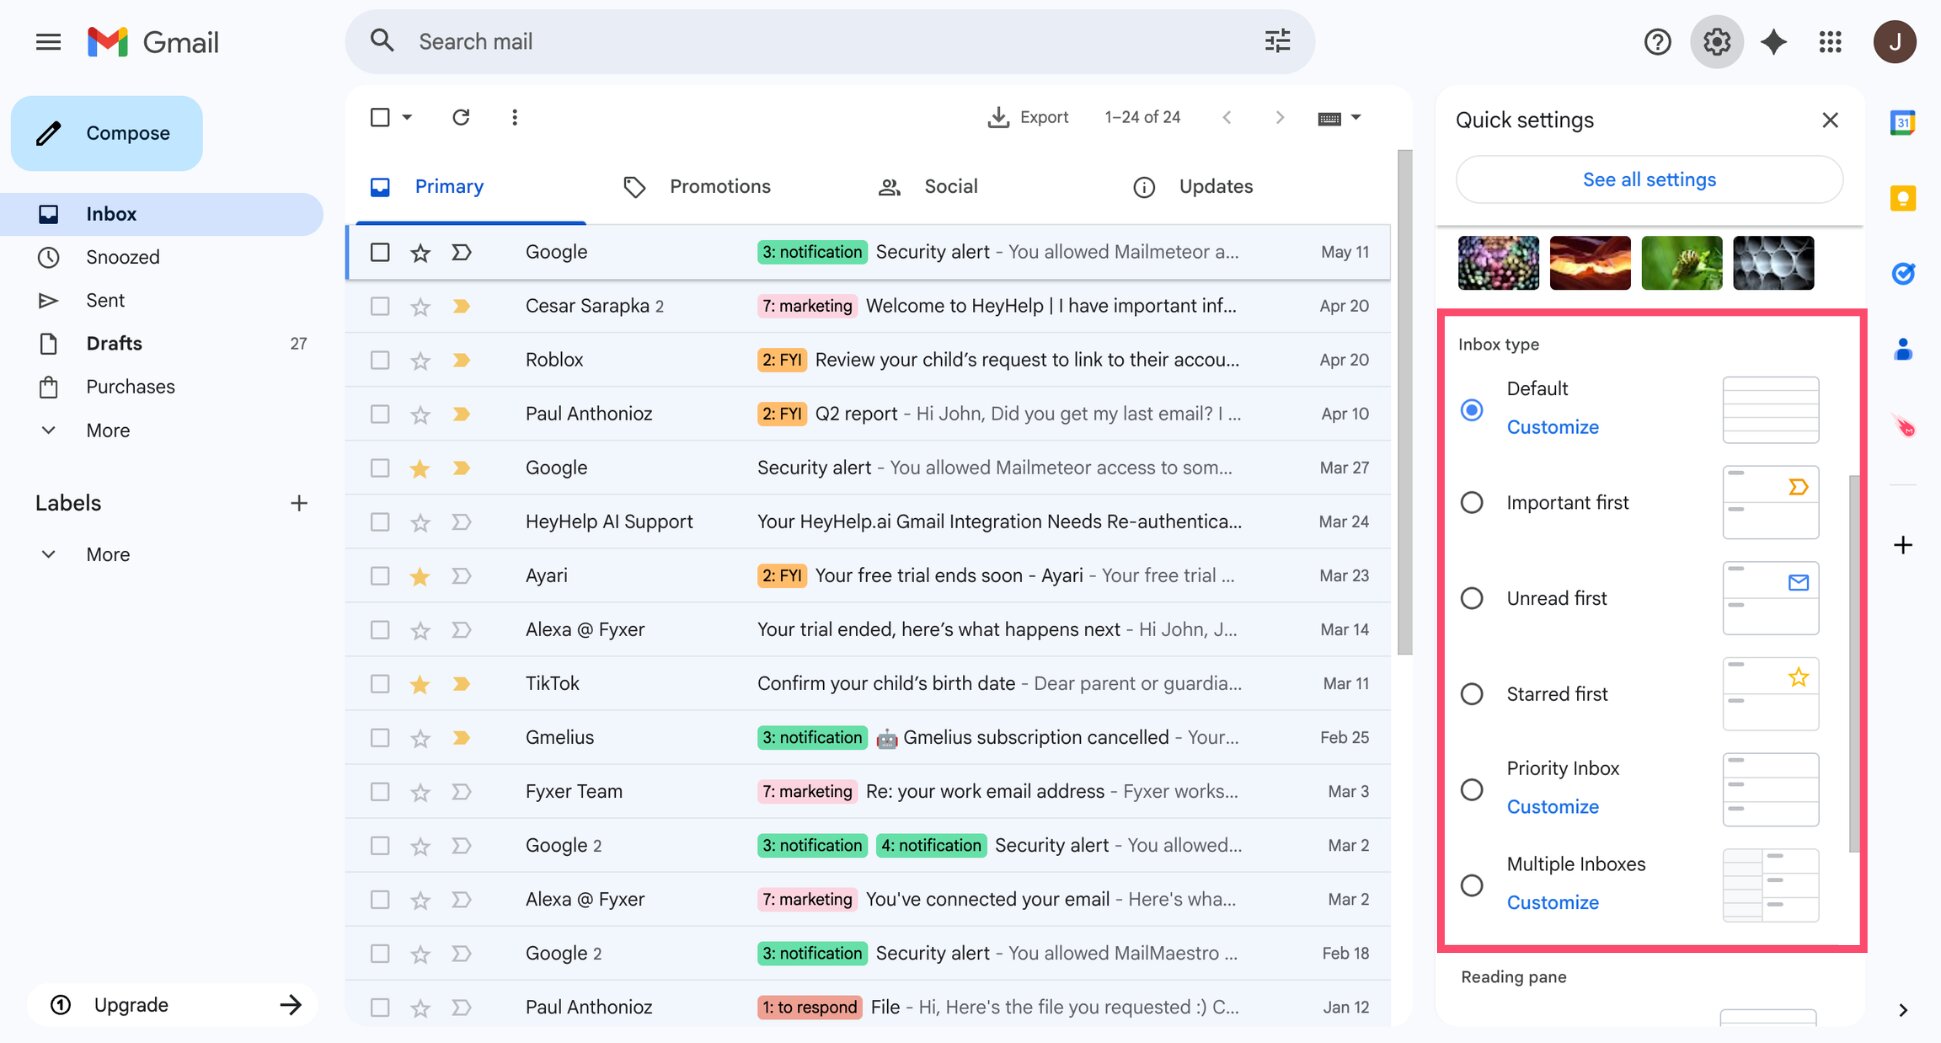Unstar the Ayari email

pyautogui.click(x=420, y=576)
